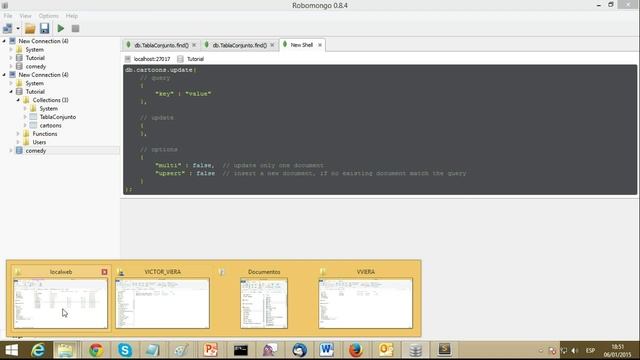Viewport: 640px width, 360px height.
Task: Click the taskbar clock and date
Action: click(x=618, y=351)
